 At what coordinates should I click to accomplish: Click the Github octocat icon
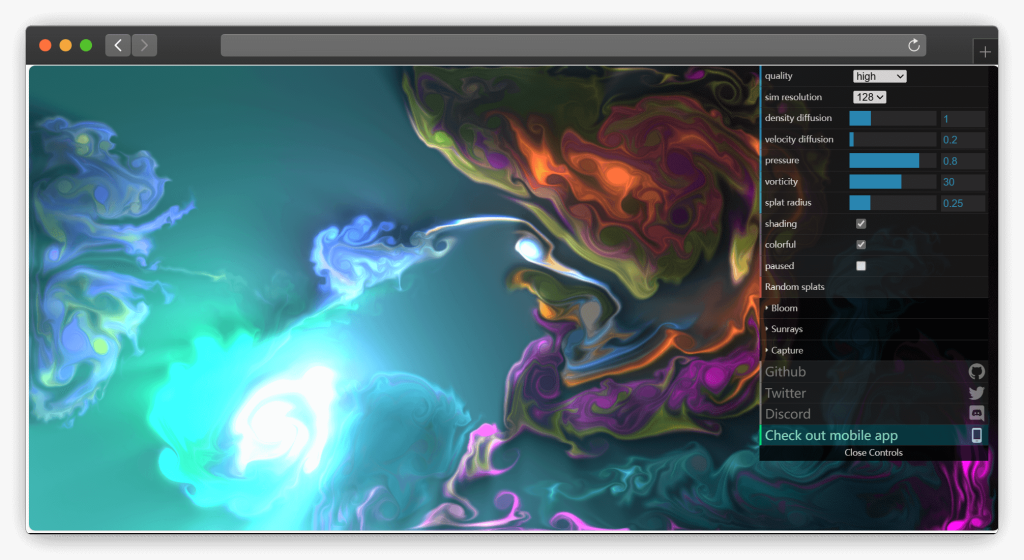coord(977,372)
